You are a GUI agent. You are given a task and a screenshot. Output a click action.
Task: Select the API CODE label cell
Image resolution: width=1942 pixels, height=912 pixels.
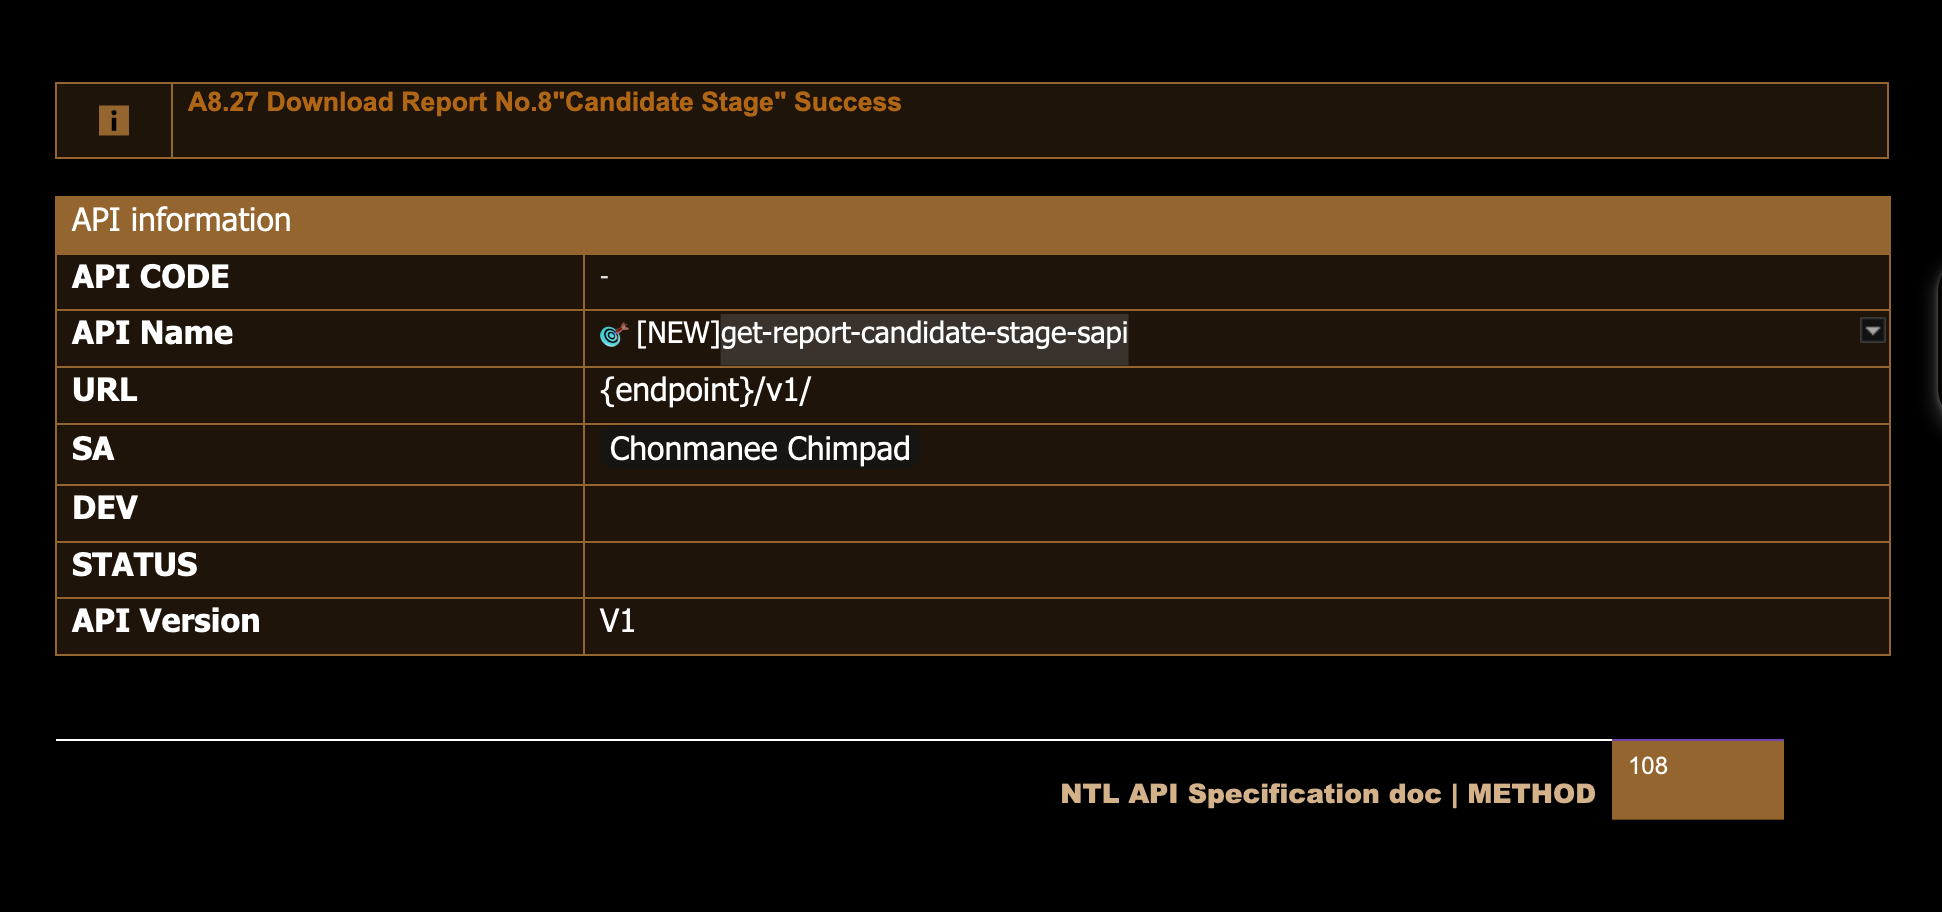click(318, 278)
